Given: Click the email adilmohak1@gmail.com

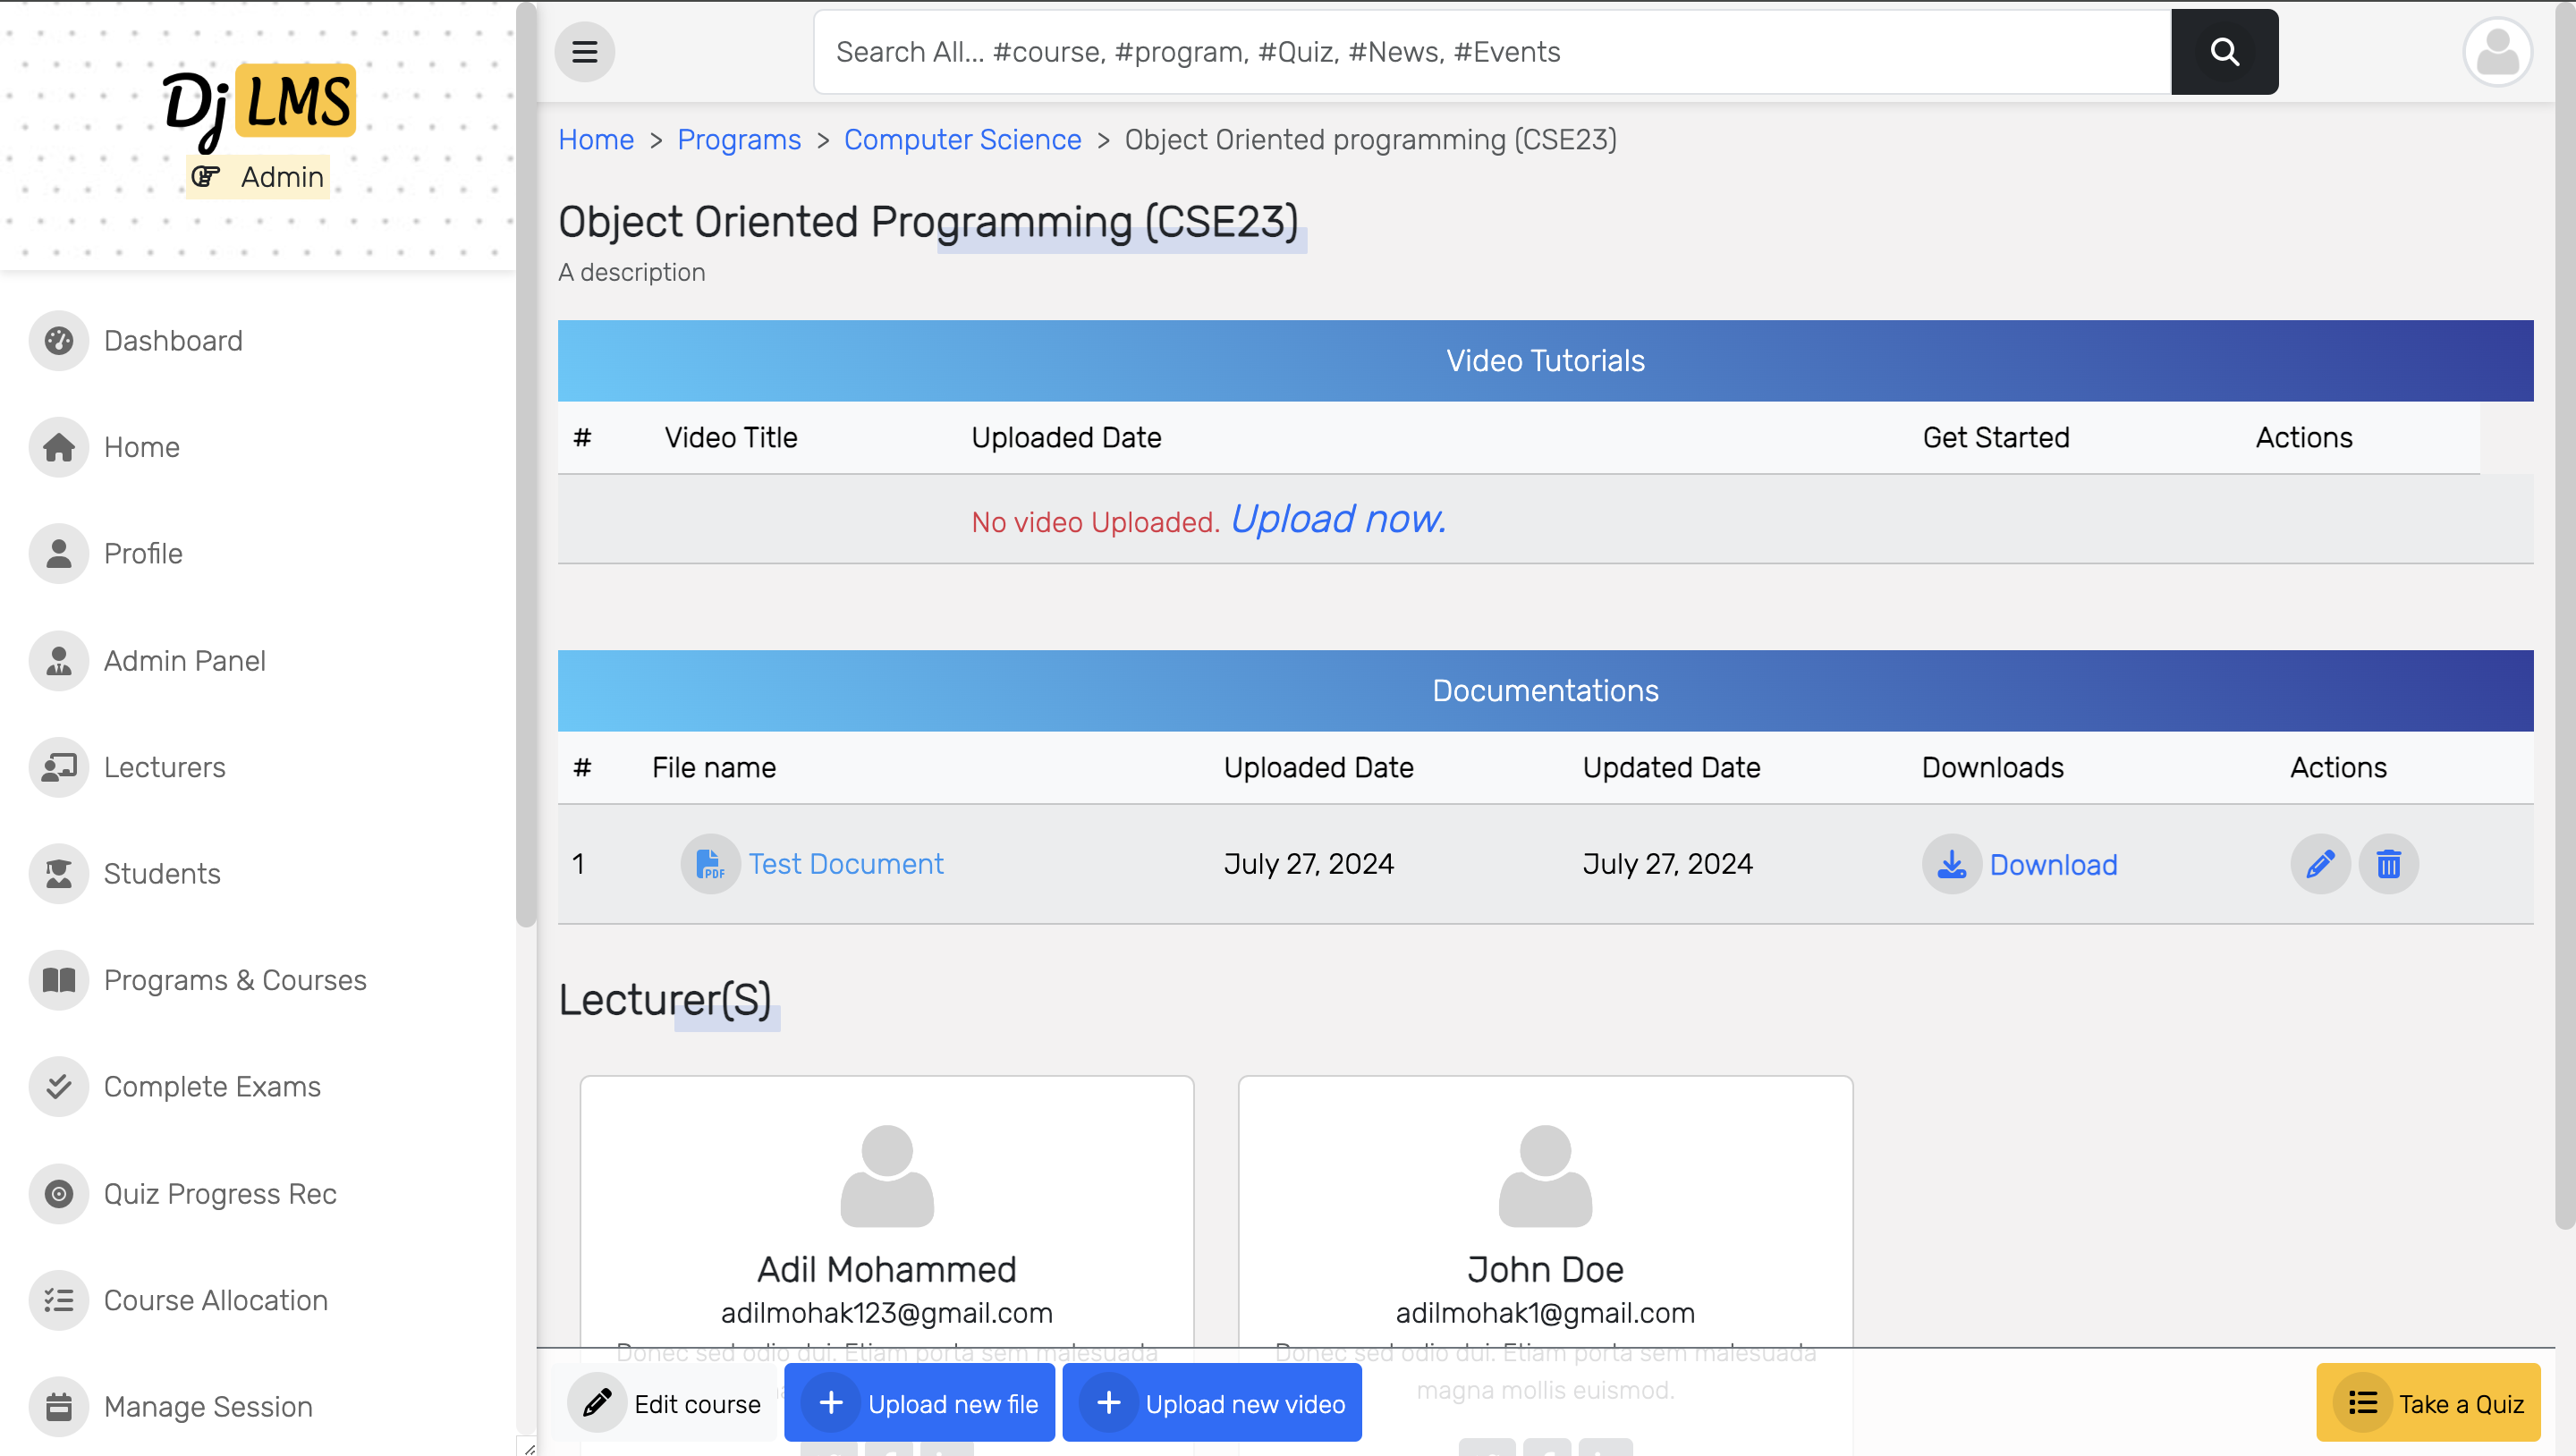Looking at the screenshot, I should [1545, 1313].
